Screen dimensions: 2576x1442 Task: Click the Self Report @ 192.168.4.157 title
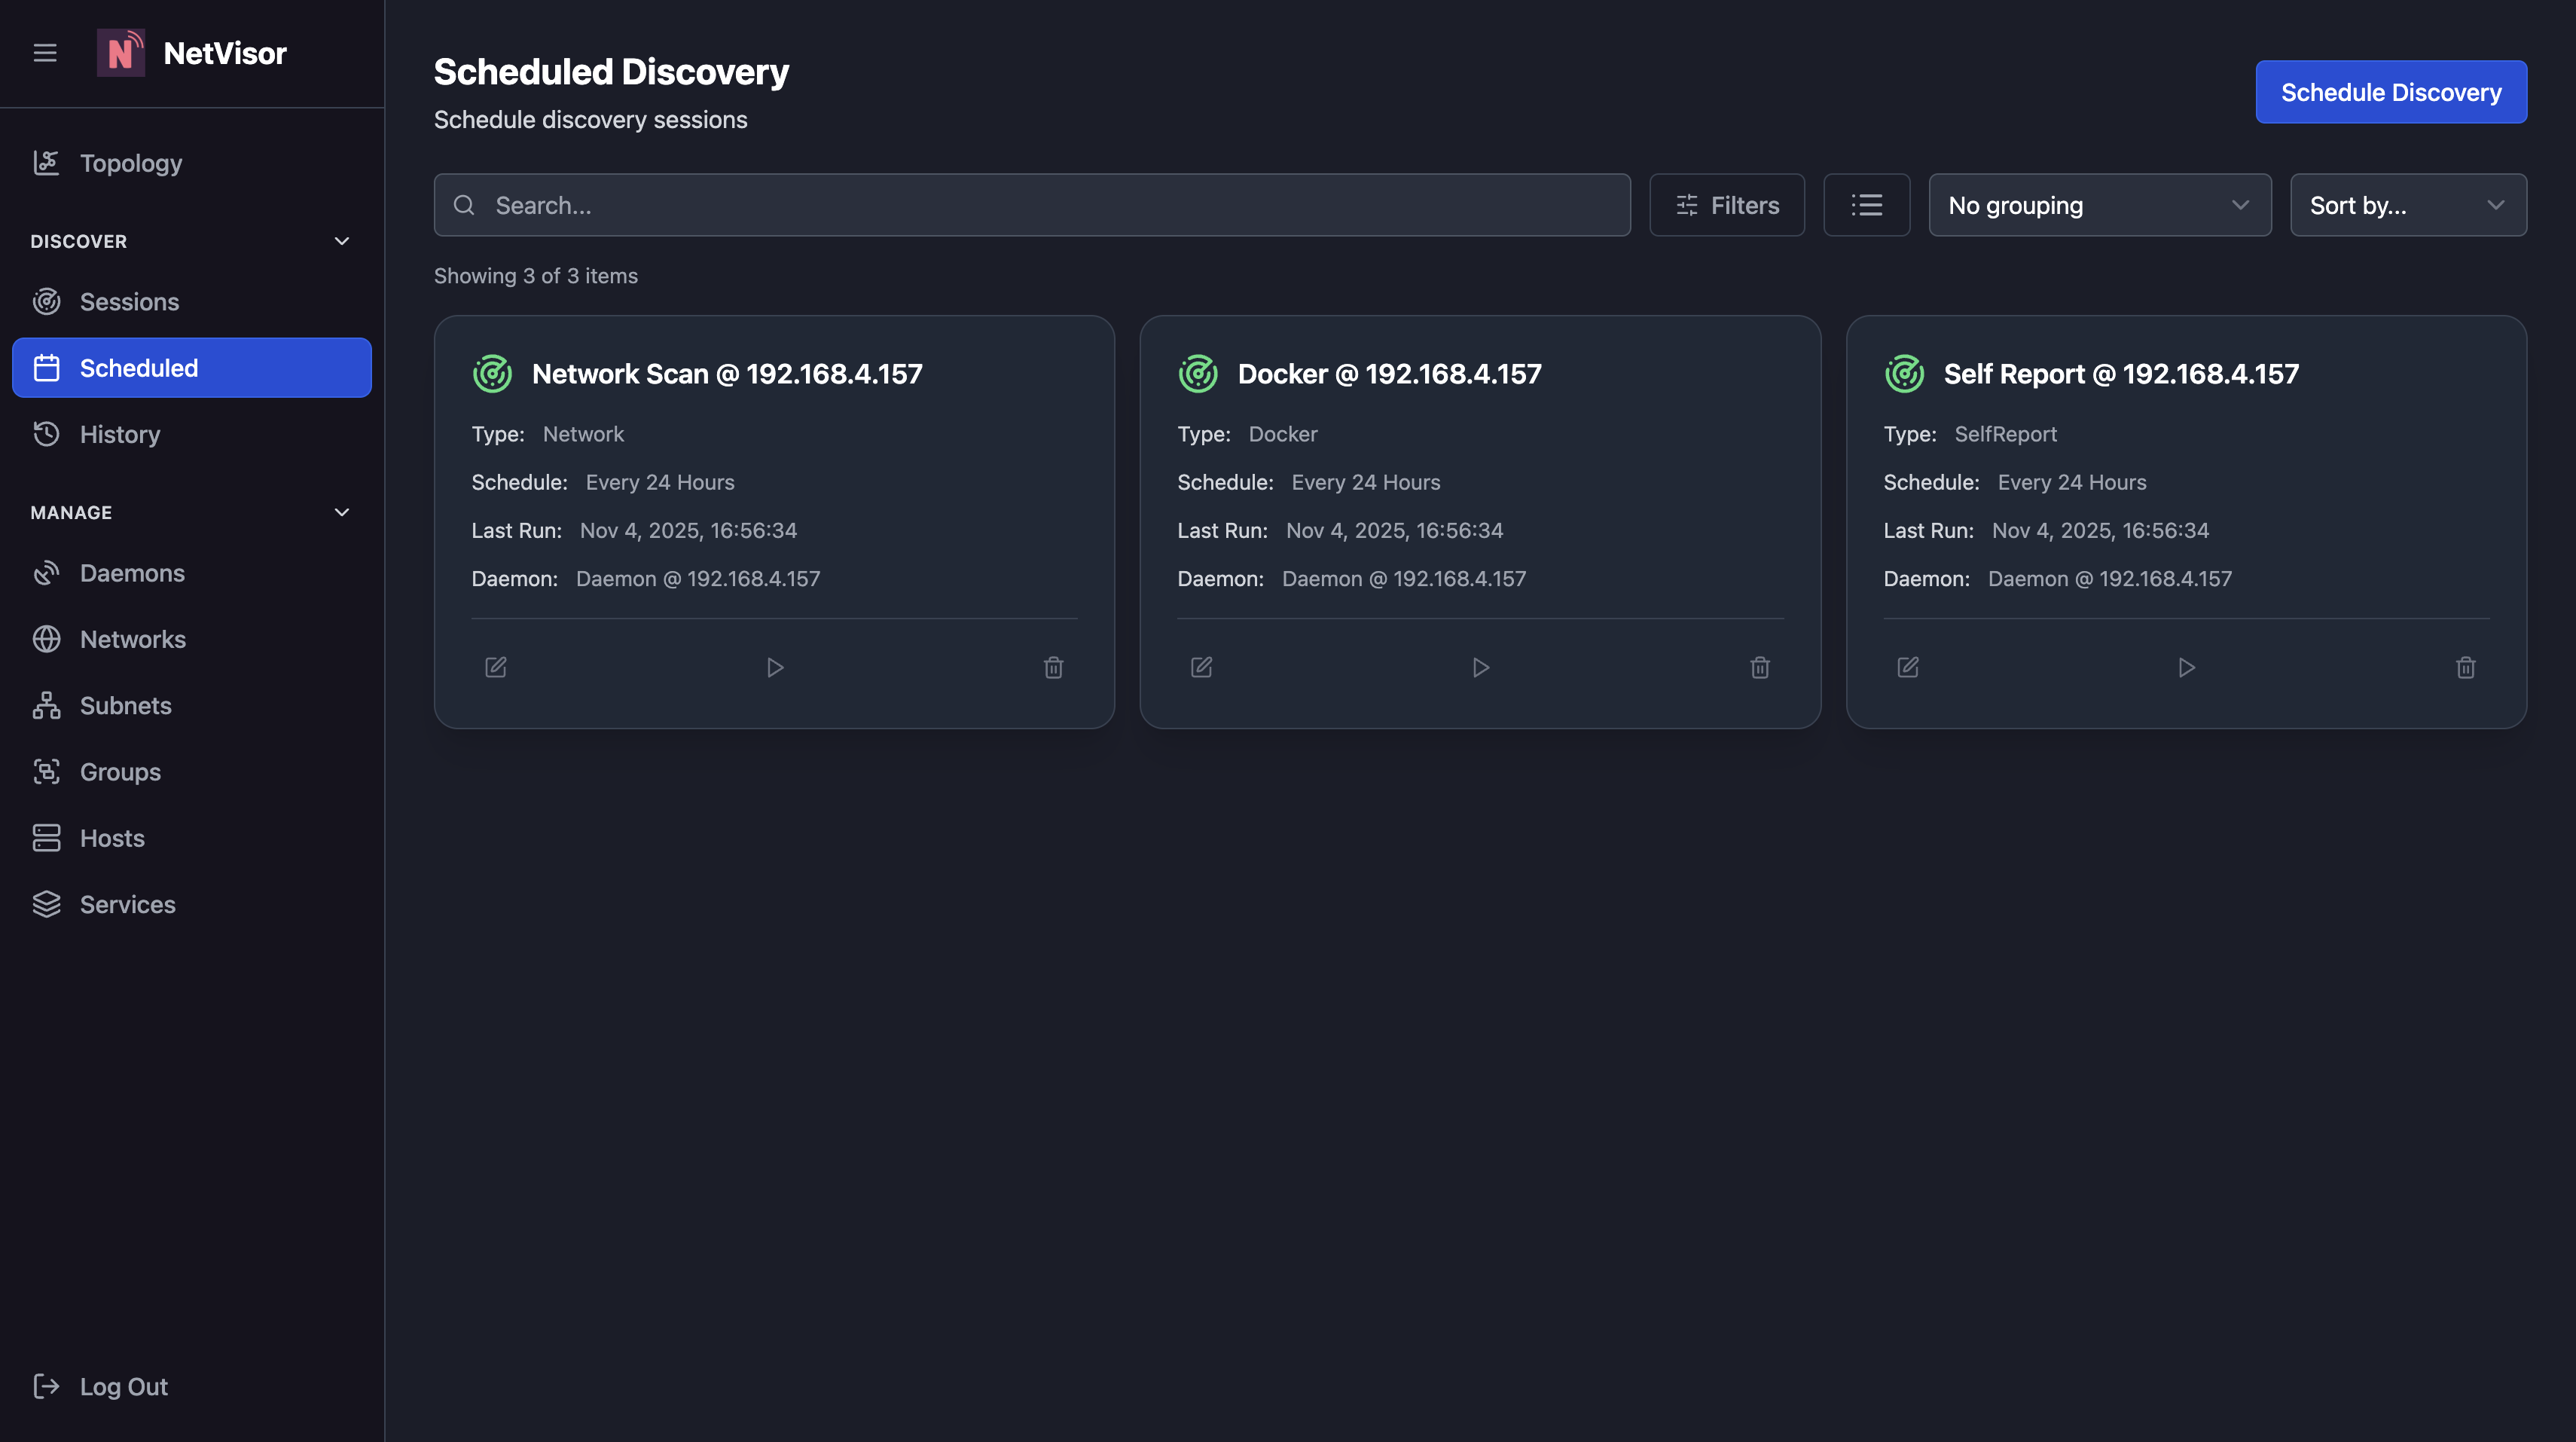[2121, 374]
